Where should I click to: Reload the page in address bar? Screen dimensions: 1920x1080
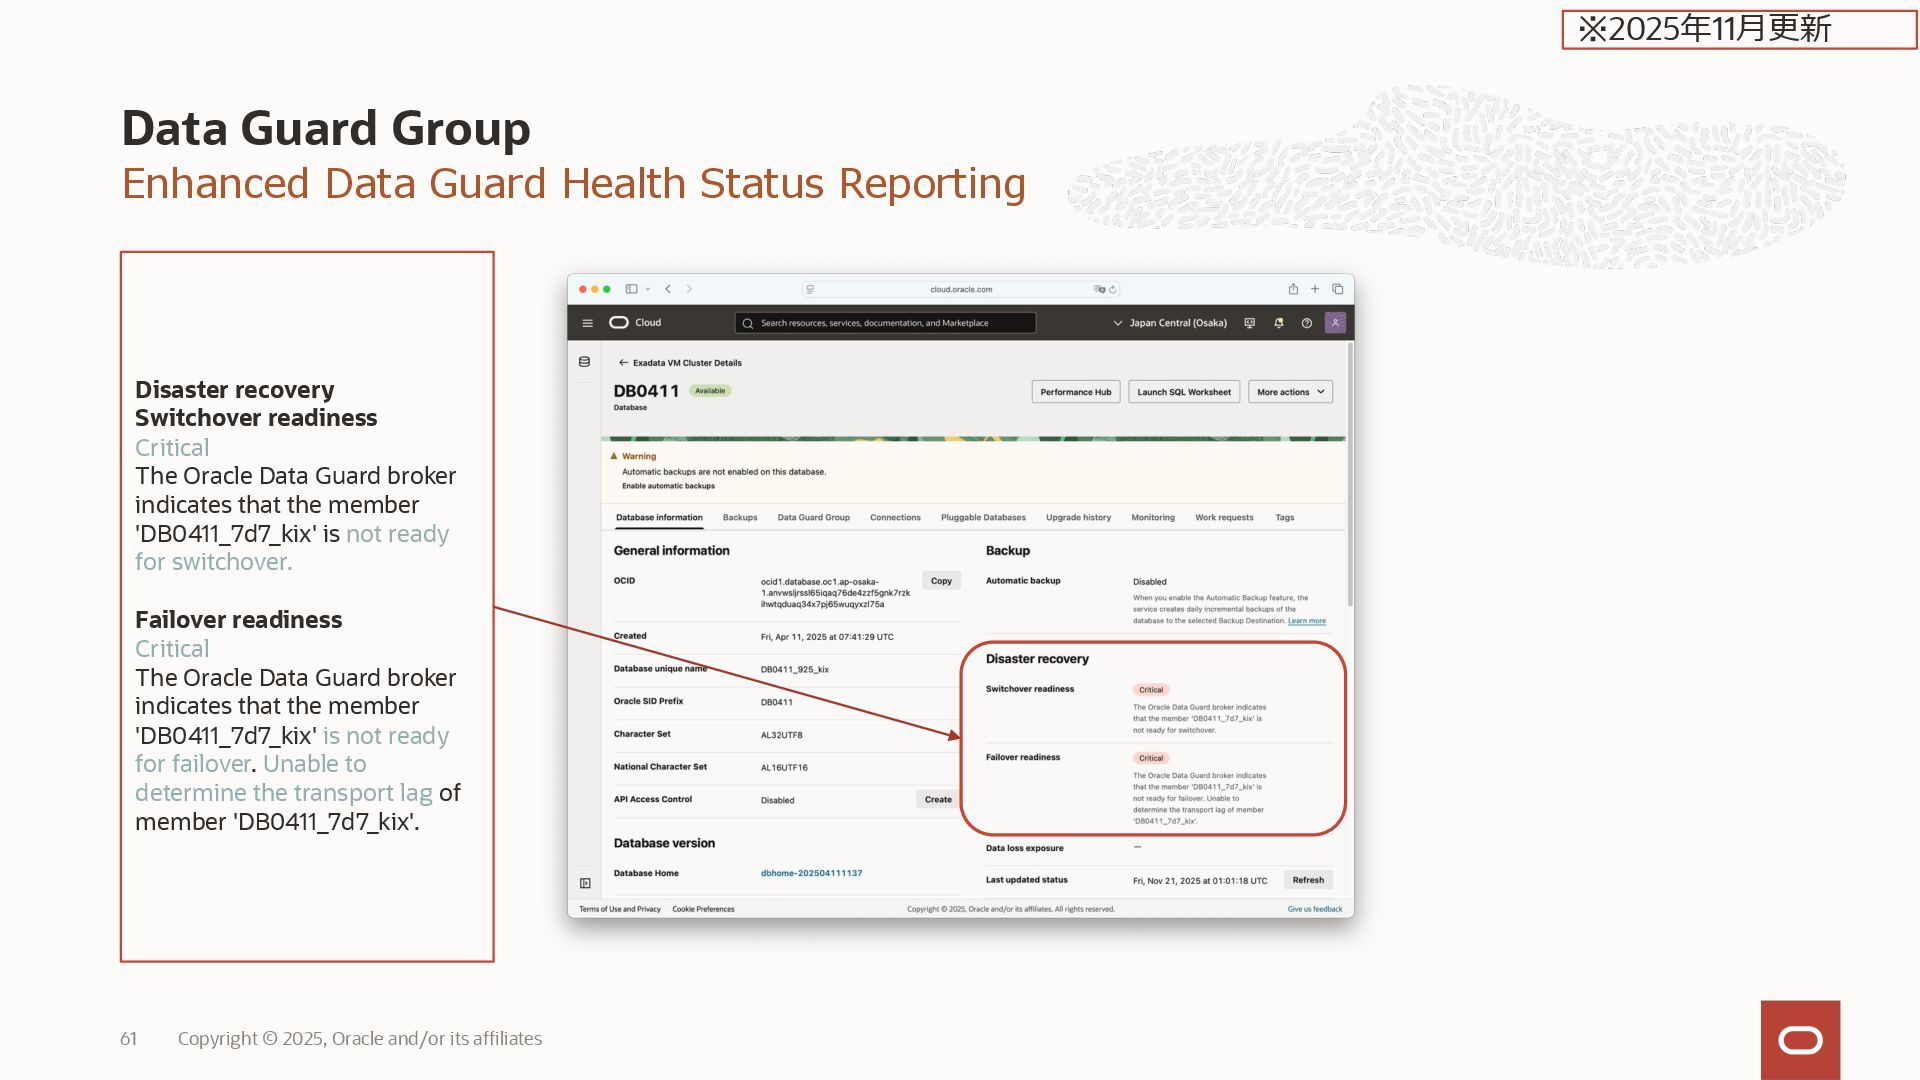(1112, 290)
